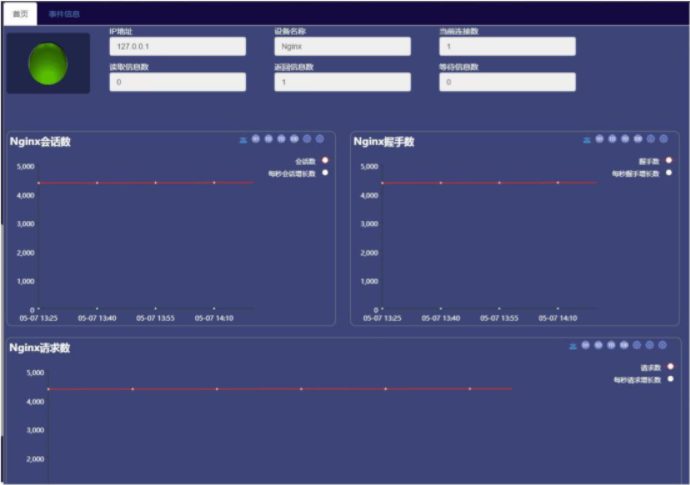
Task: Click the download icon on Nginx会话数 chart
Action: [243, 140]
